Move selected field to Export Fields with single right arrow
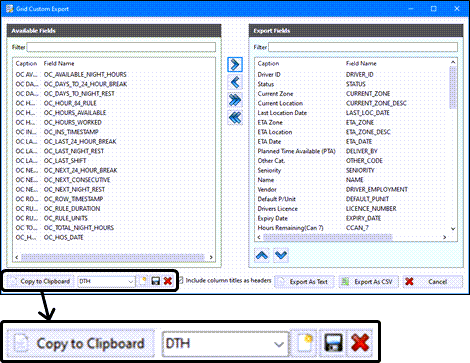470x363 pixels. tap(235, 65)
